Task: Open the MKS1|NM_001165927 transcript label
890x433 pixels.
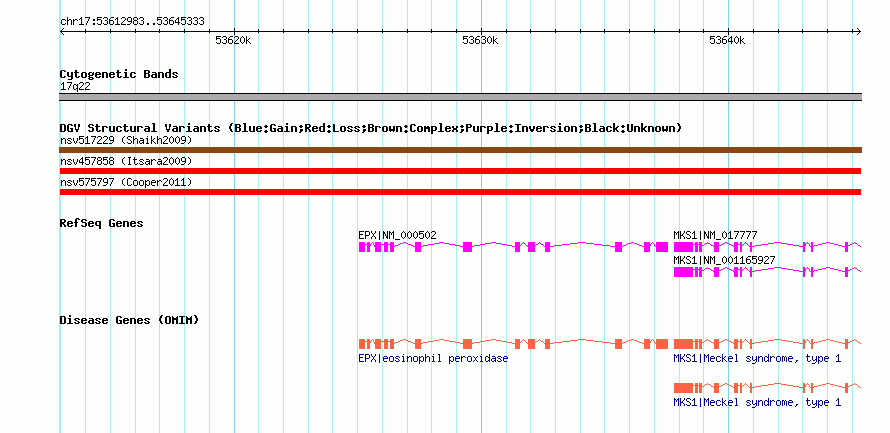Action: (724, 260)
